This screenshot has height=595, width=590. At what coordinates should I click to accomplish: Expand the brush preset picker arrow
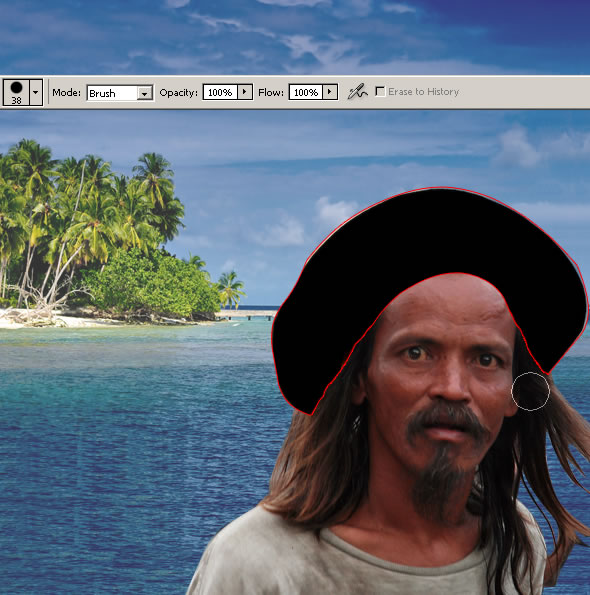(x=36, y=92)
